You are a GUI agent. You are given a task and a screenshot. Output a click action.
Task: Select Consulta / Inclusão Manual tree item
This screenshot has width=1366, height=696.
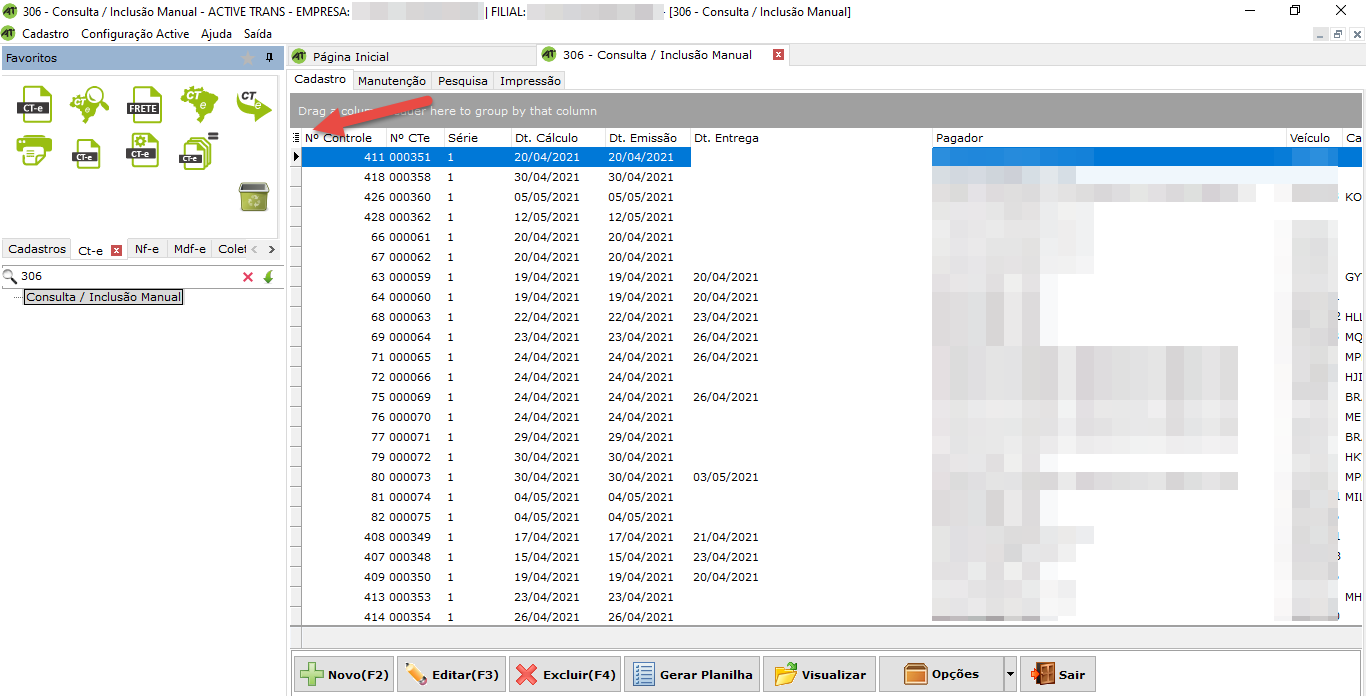pyautogui.click(x=104, y=297)
